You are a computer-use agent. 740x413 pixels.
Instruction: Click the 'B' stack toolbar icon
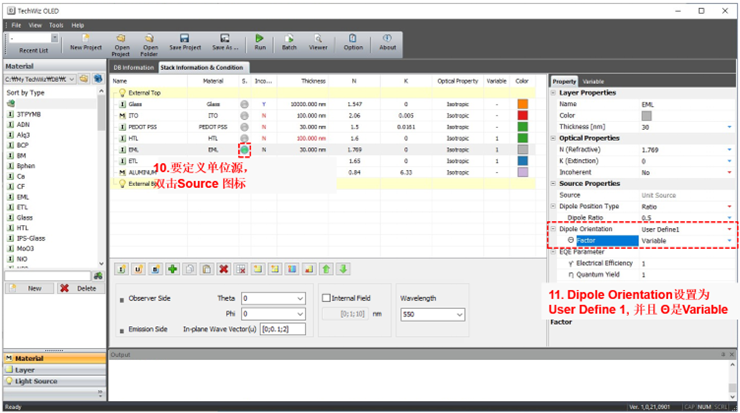(155, 269)
